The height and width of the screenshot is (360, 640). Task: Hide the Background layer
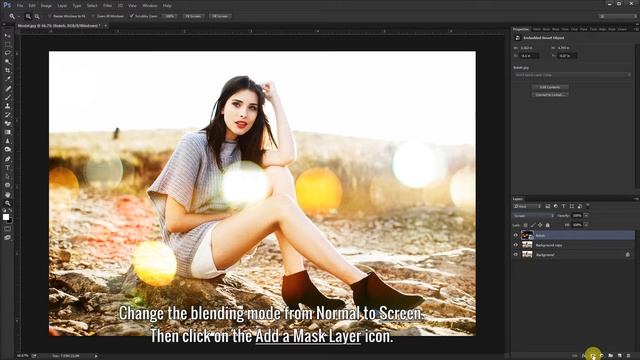tap(516, 254)
